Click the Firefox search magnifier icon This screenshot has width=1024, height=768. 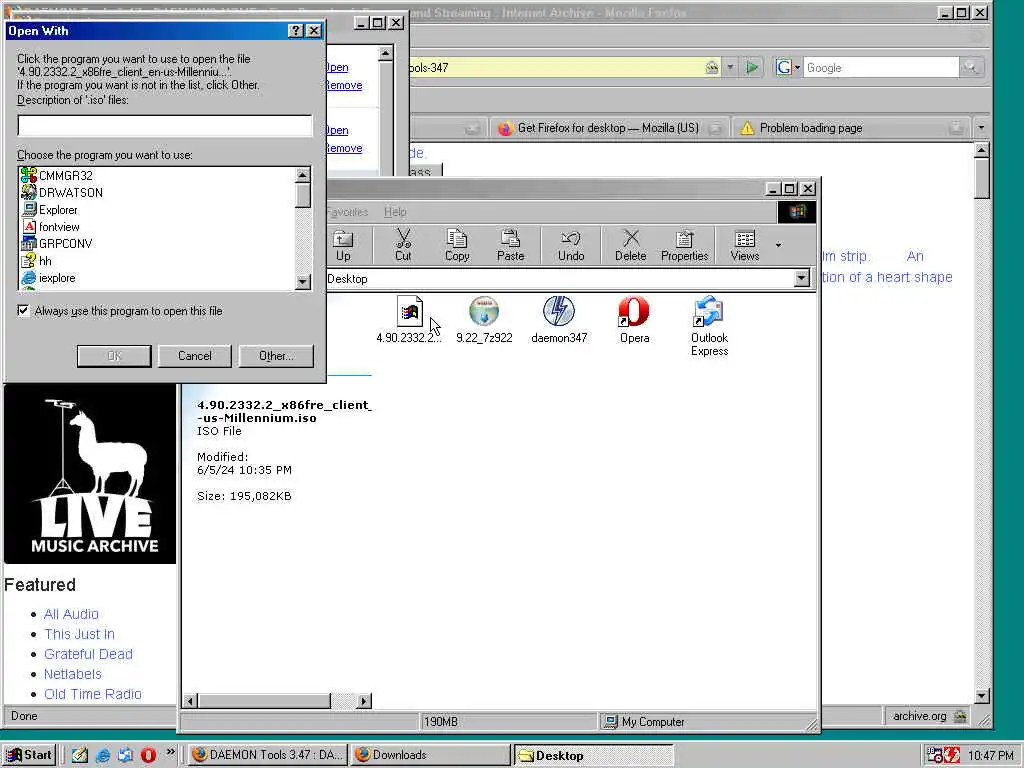(970, 67)
